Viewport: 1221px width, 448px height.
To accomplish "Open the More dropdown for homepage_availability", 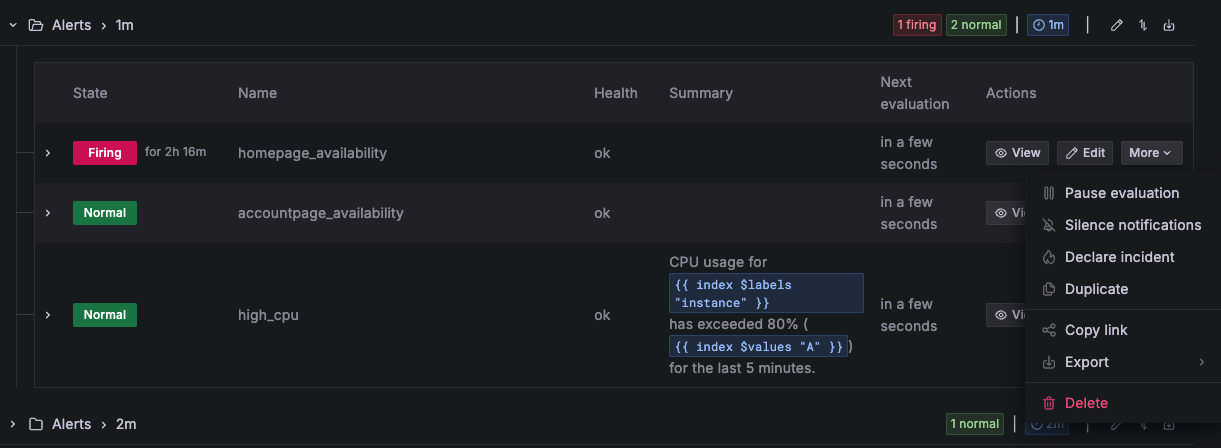I will pos(1151,153).
